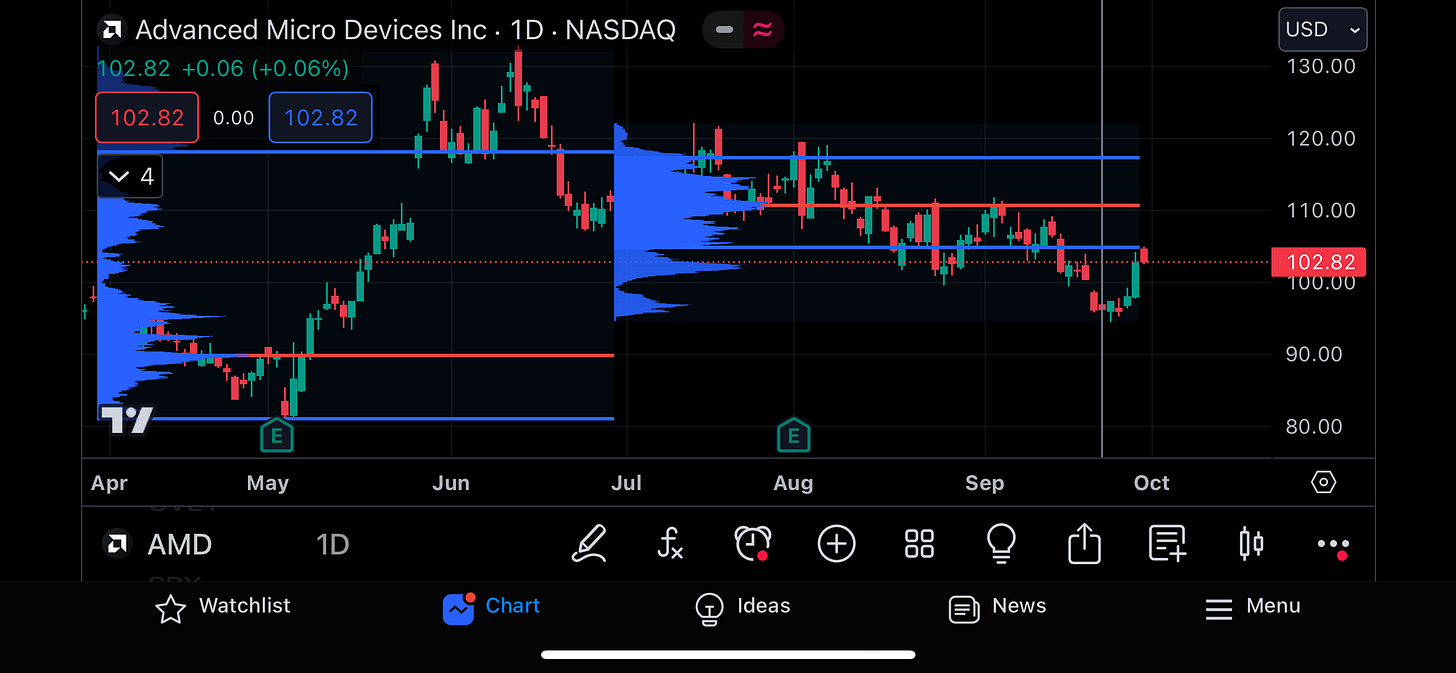Viewport: 1456px width, 673px height.
Task: Tap the share chart icon
Action: (1084, 544)
